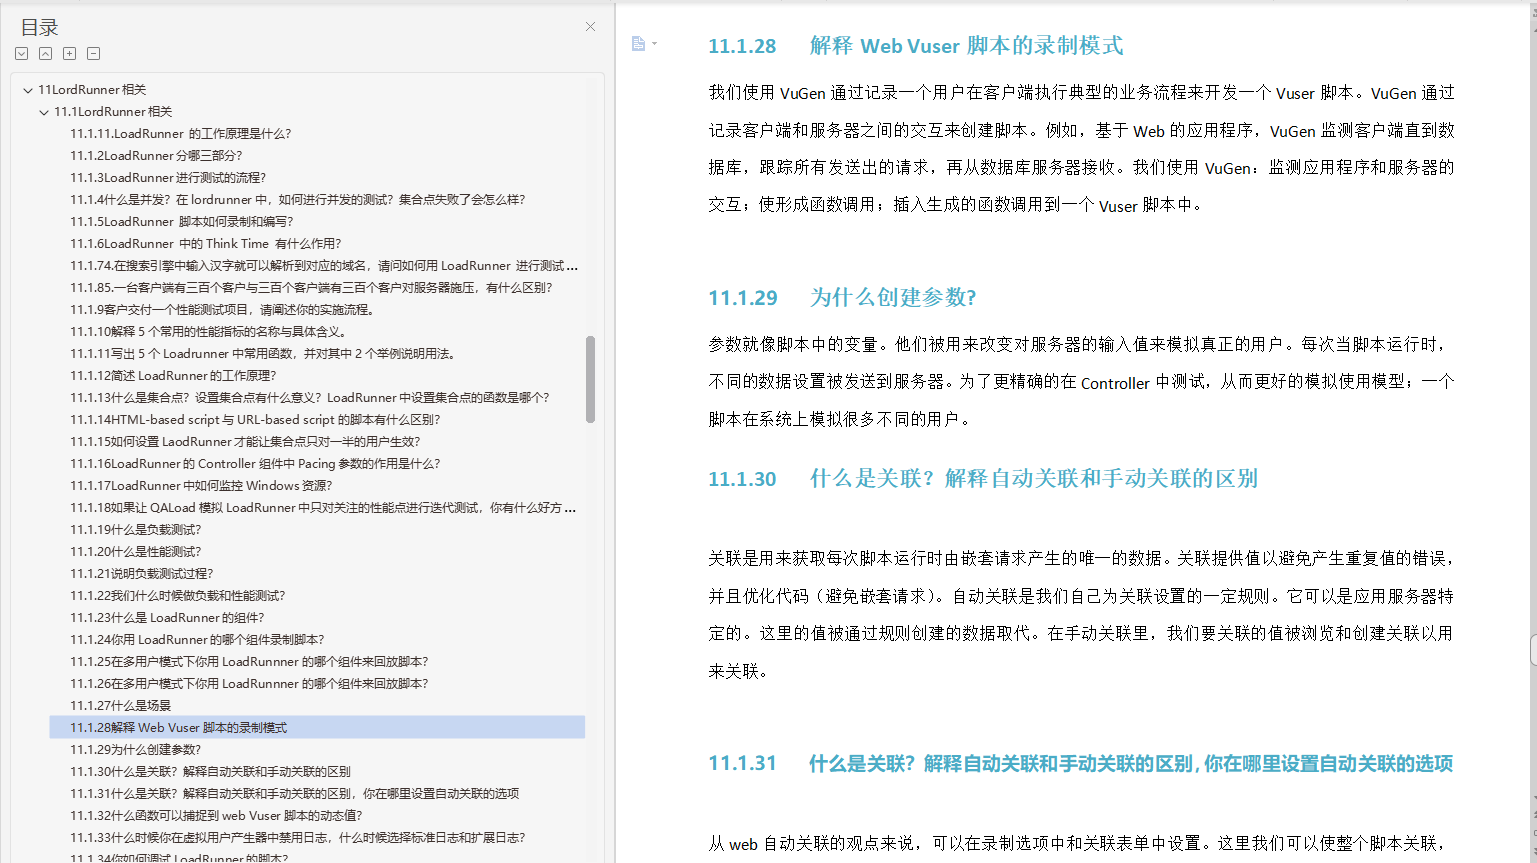Click the page document icon beside heading 11.1.28
Image resolution: width=1537 pixels, height=863 pixels.
click(637, 44)
